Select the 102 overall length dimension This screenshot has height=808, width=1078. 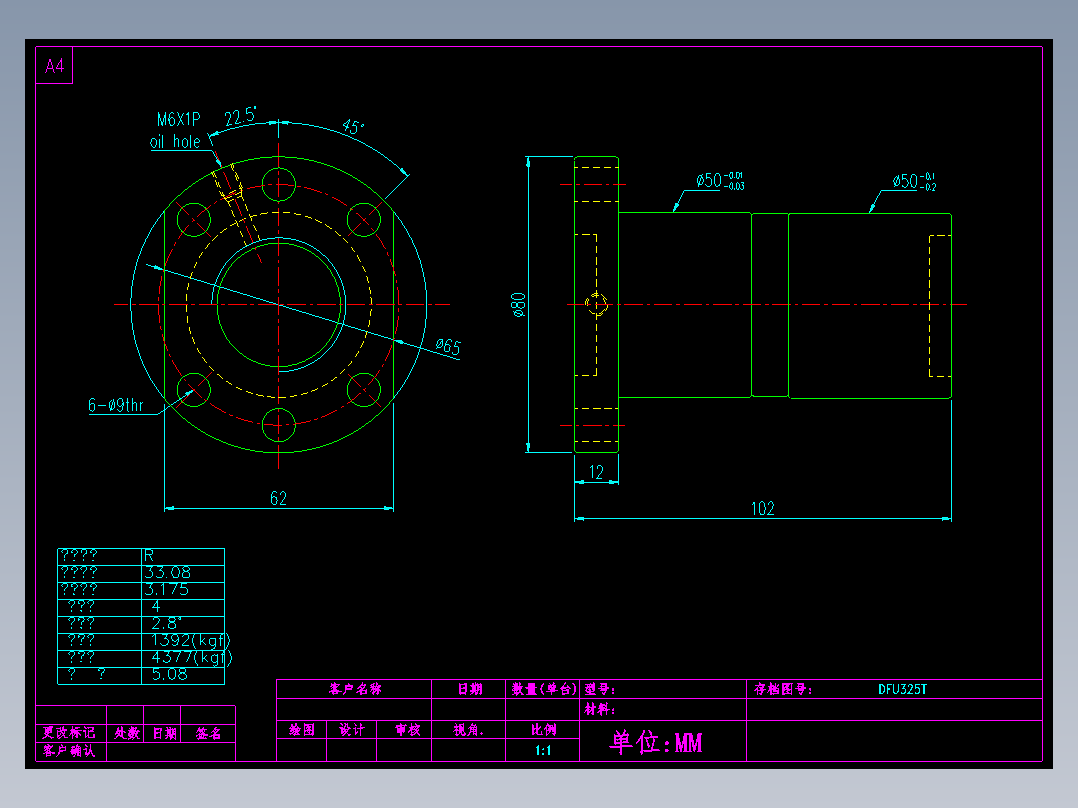tap(762, 508)
